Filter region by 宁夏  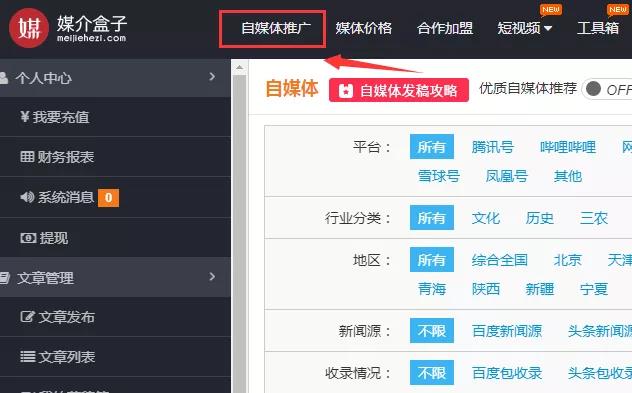pyautogui.click(x=594, y=289)
